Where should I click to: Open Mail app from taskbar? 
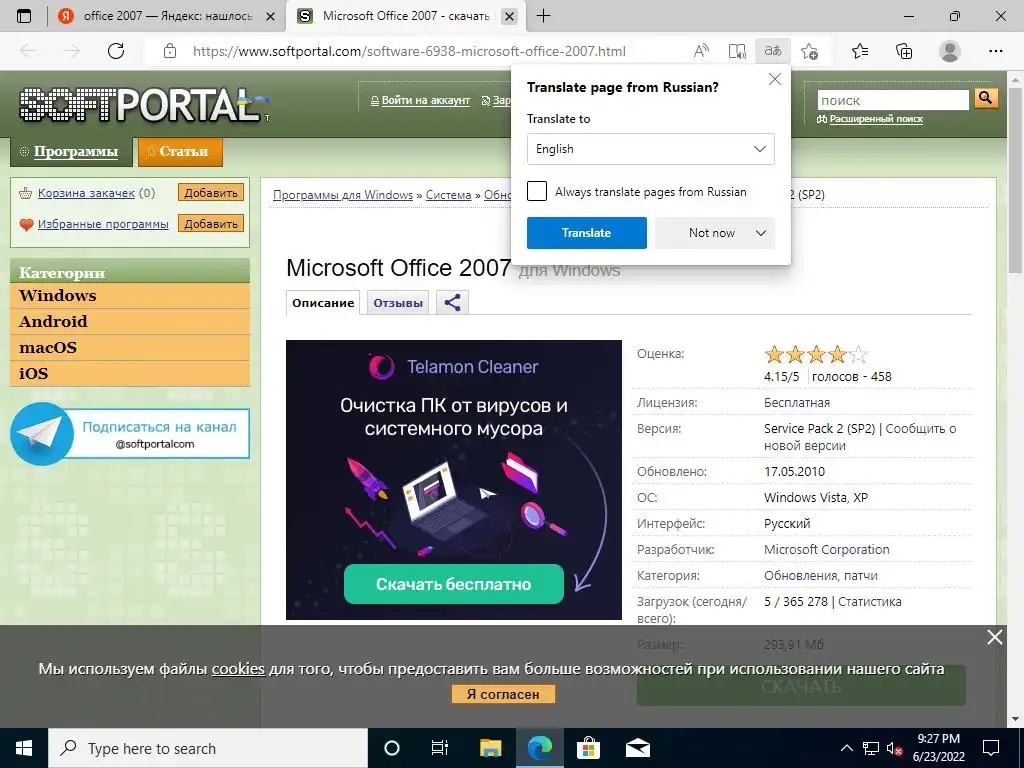coord(637,748)
